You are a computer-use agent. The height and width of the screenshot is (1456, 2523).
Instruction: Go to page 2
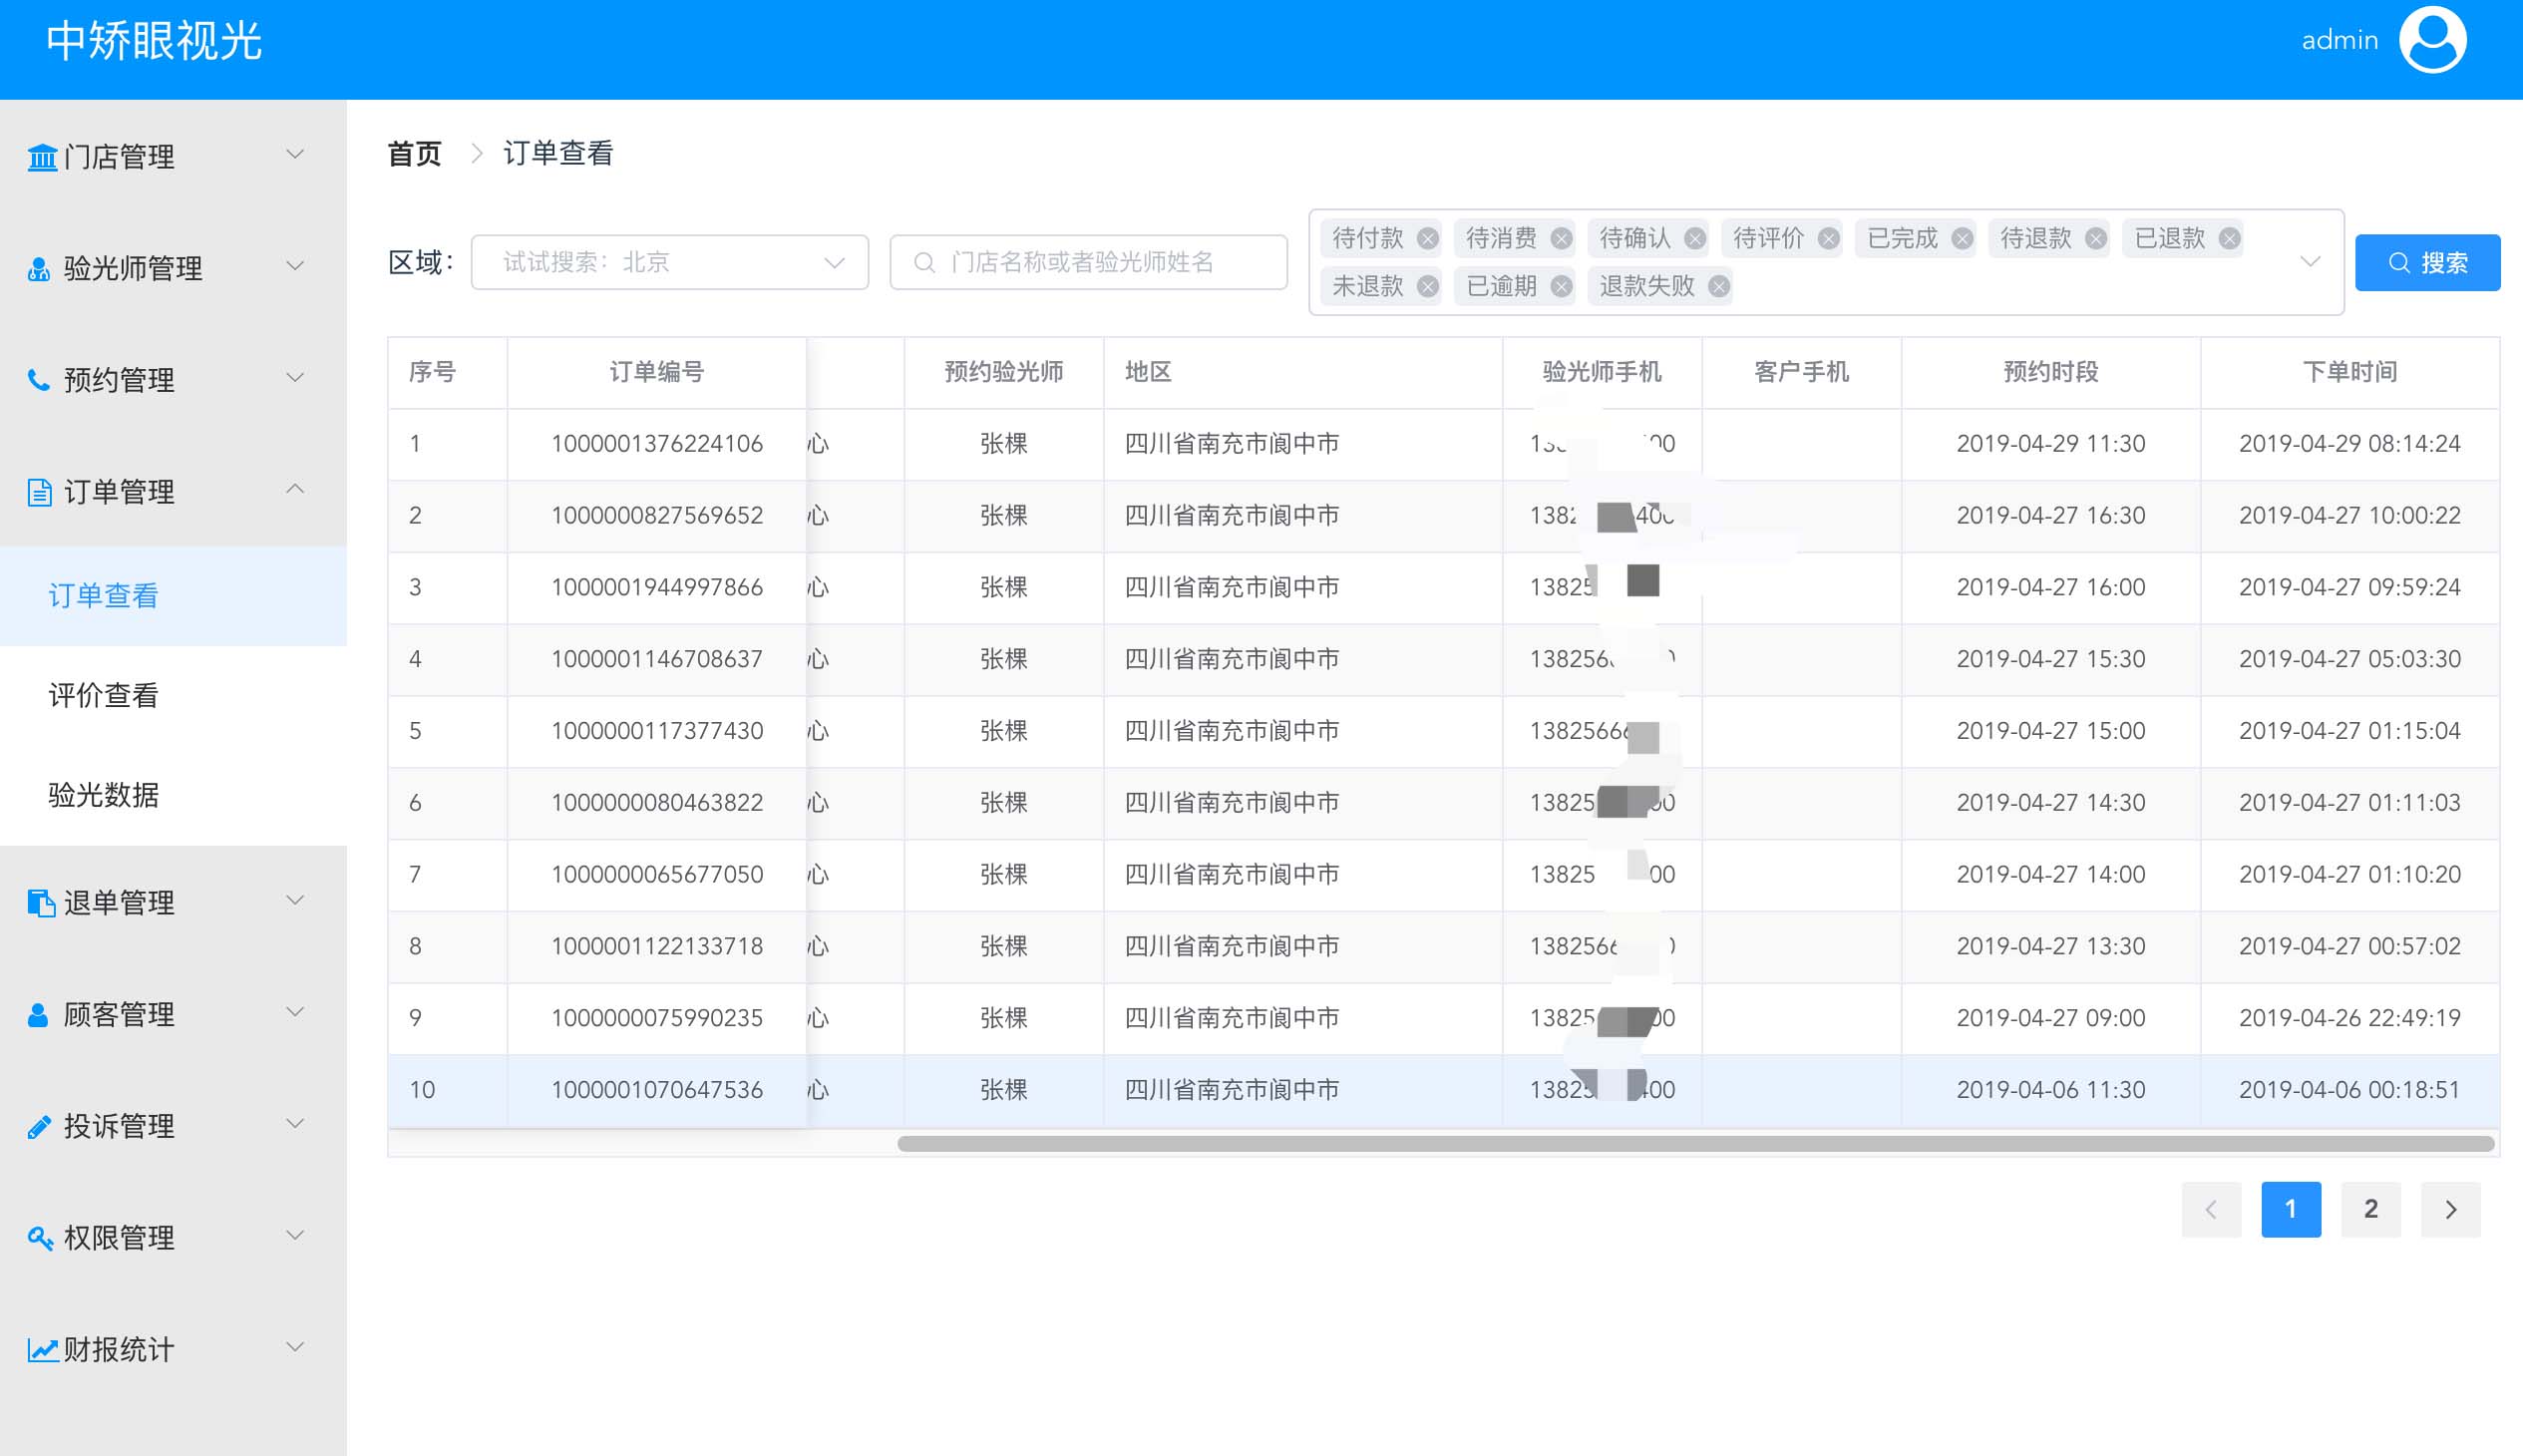pos(2371,1209)
